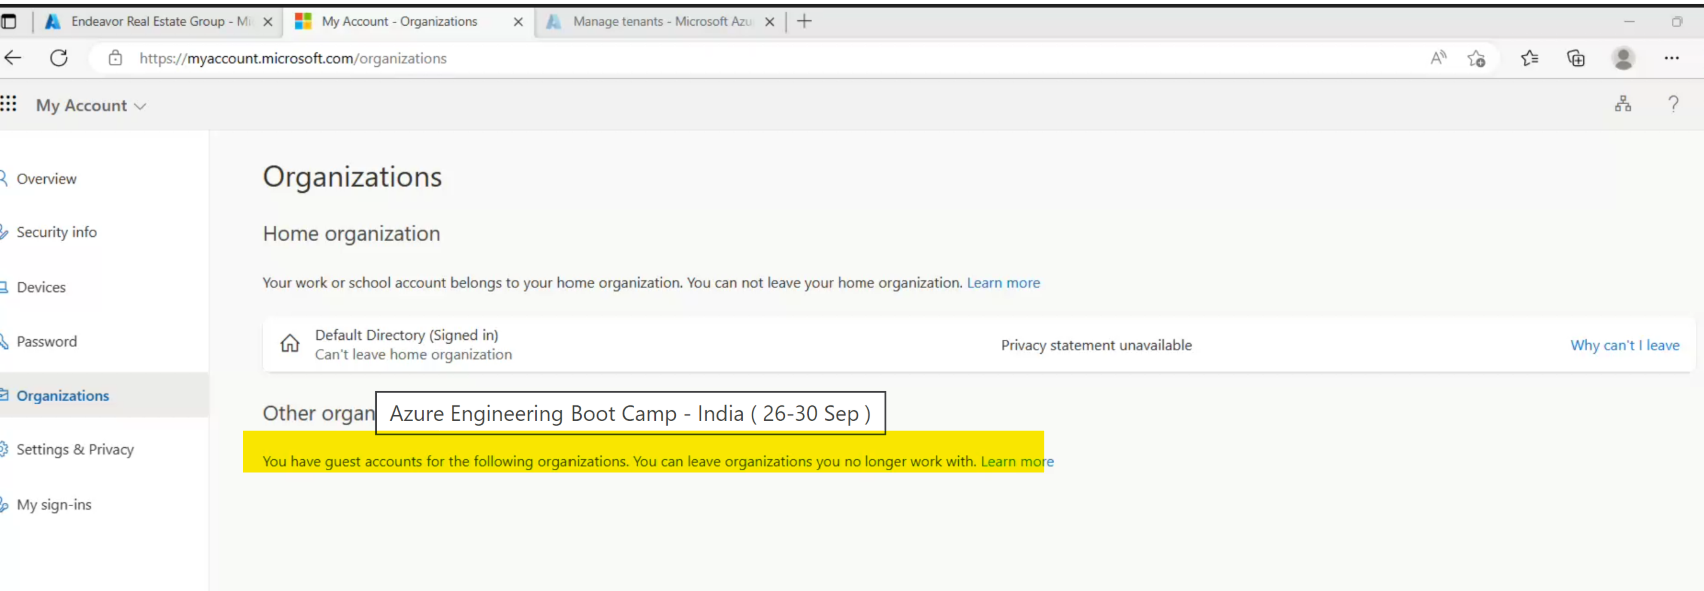Image resolution: width=1704 pixels, height=591 pixels.
Task: Open Security info in the sidebar
Action: pos(56,232)
